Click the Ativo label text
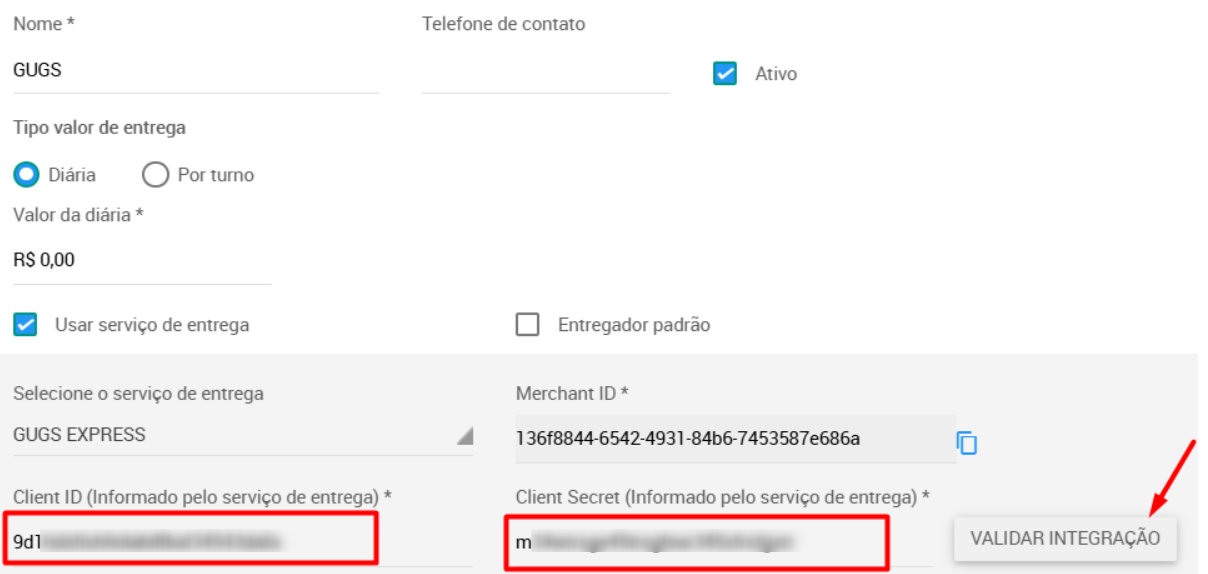Image resolution: width=1208 pixels, height=574 pixels. click(x=776, y=74)
